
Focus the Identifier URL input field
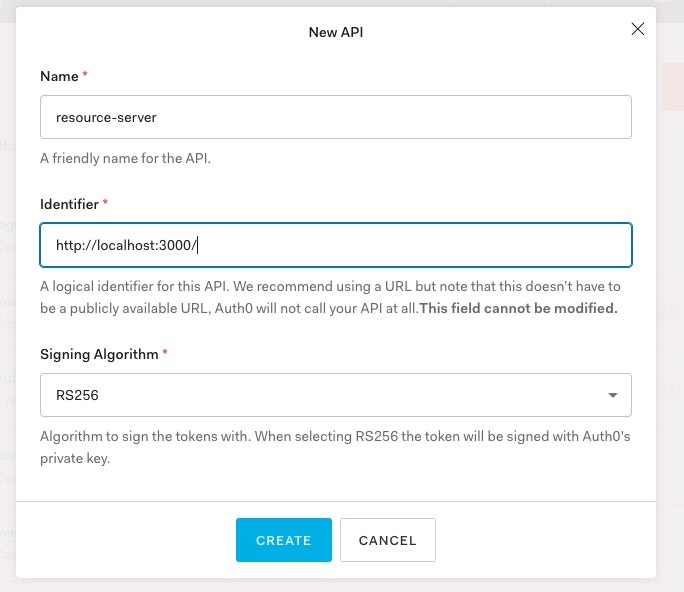335,245
